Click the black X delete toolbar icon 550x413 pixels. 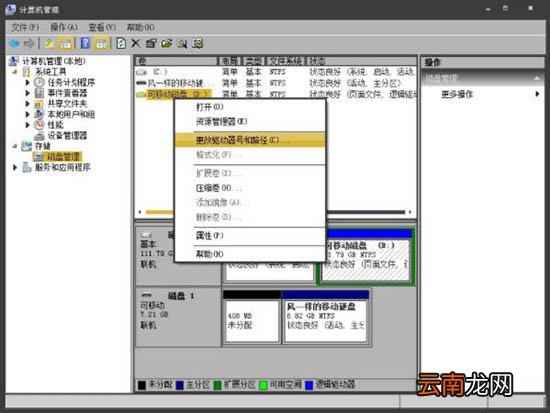136,44
